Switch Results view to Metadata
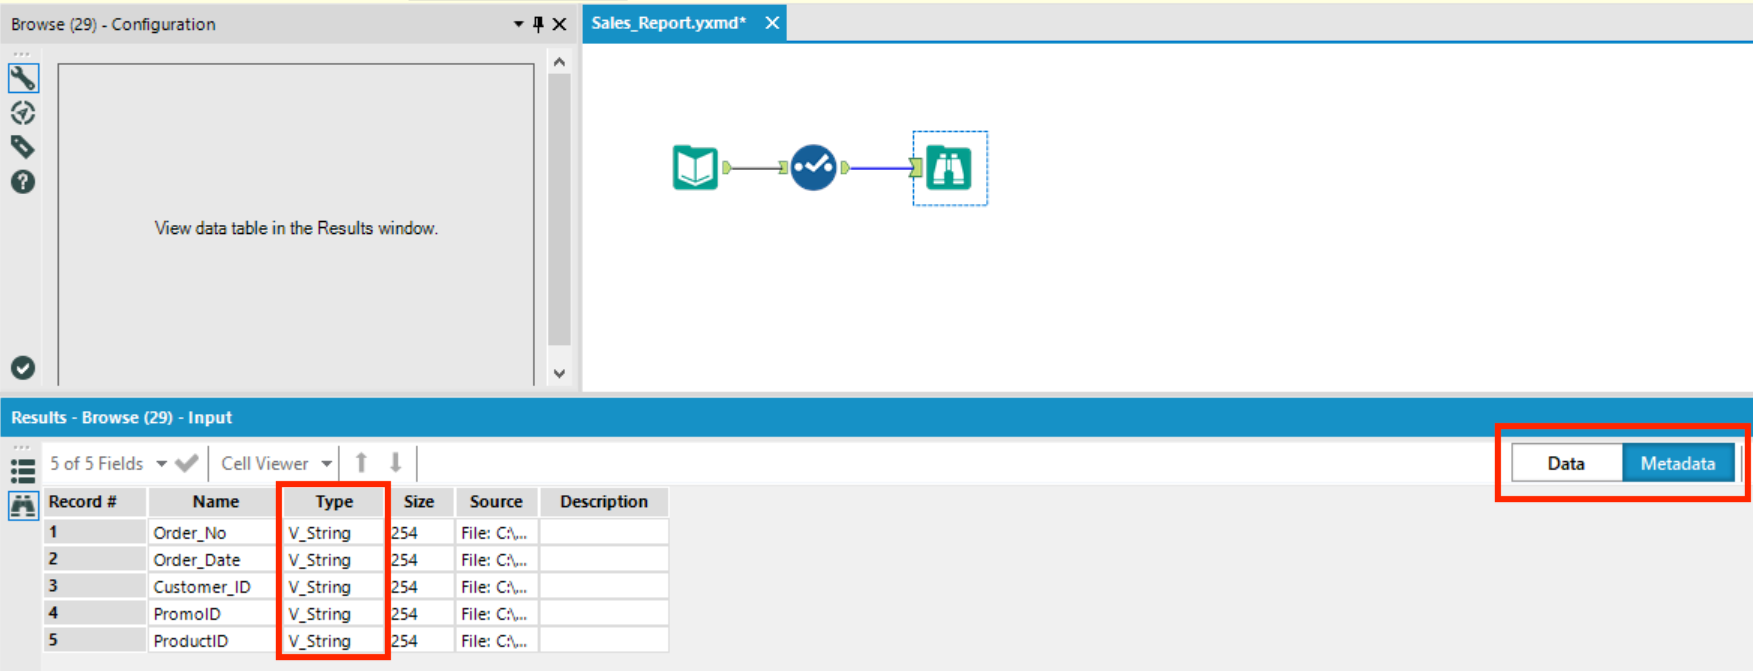Image resolution: width=1753 pixels, height=671 pixels. (1678, 463)
